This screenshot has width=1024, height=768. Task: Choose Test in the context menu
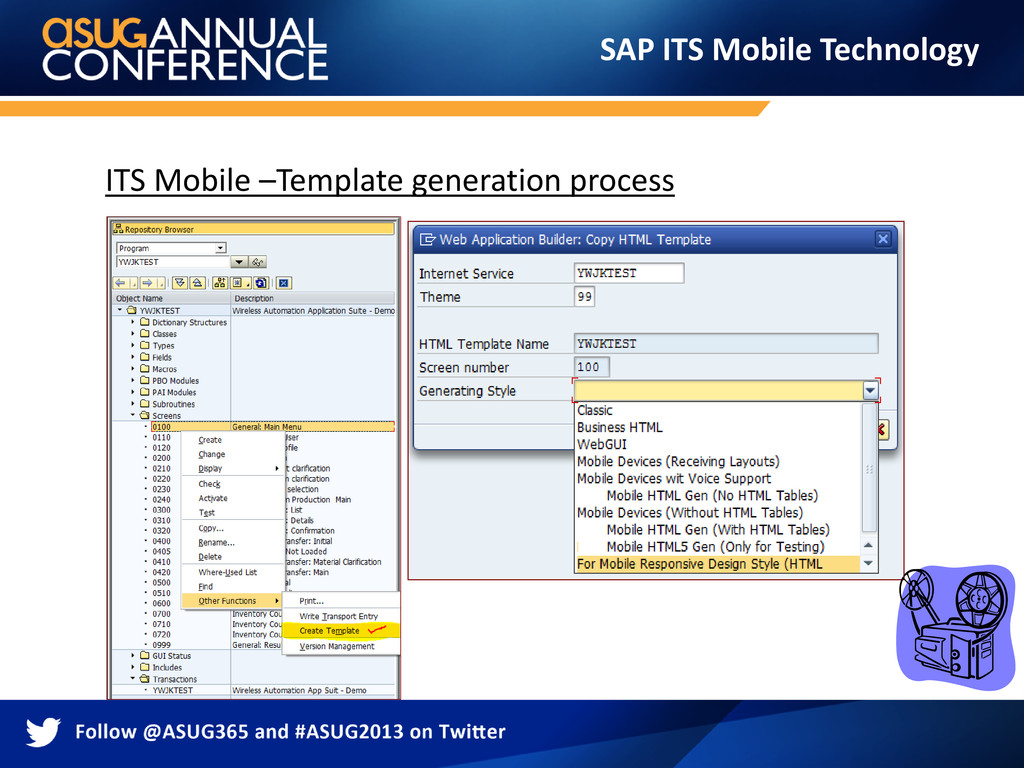point(232,513)
